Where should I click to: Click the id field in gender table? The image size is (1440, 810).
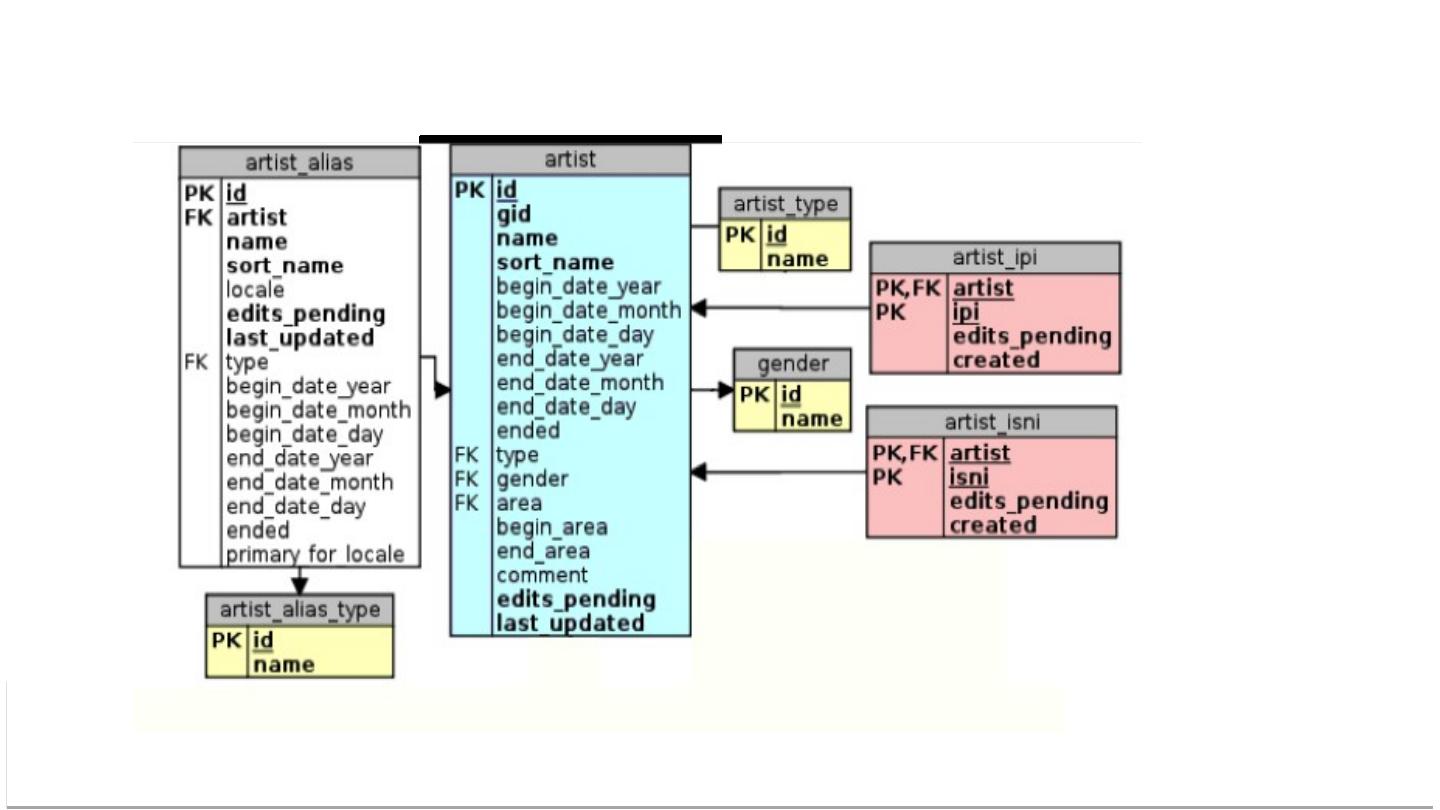click(x=791, y=395)
